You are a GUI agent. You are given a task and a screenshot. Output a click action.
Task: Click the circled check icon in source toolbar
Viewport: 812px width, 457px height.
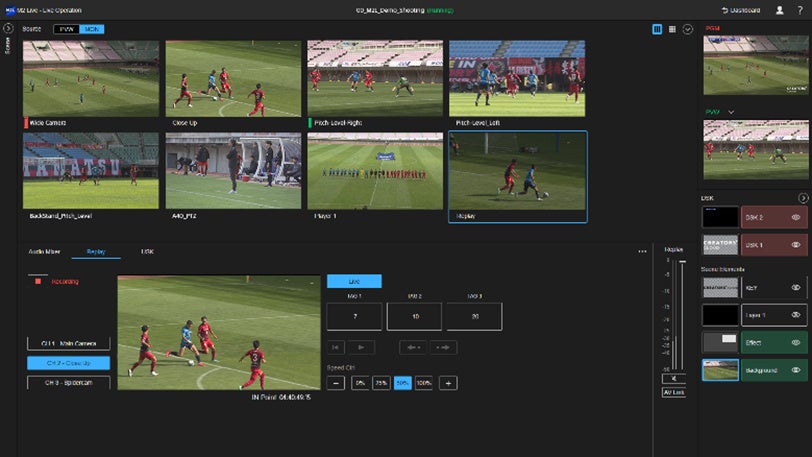(x=688, y=29)
